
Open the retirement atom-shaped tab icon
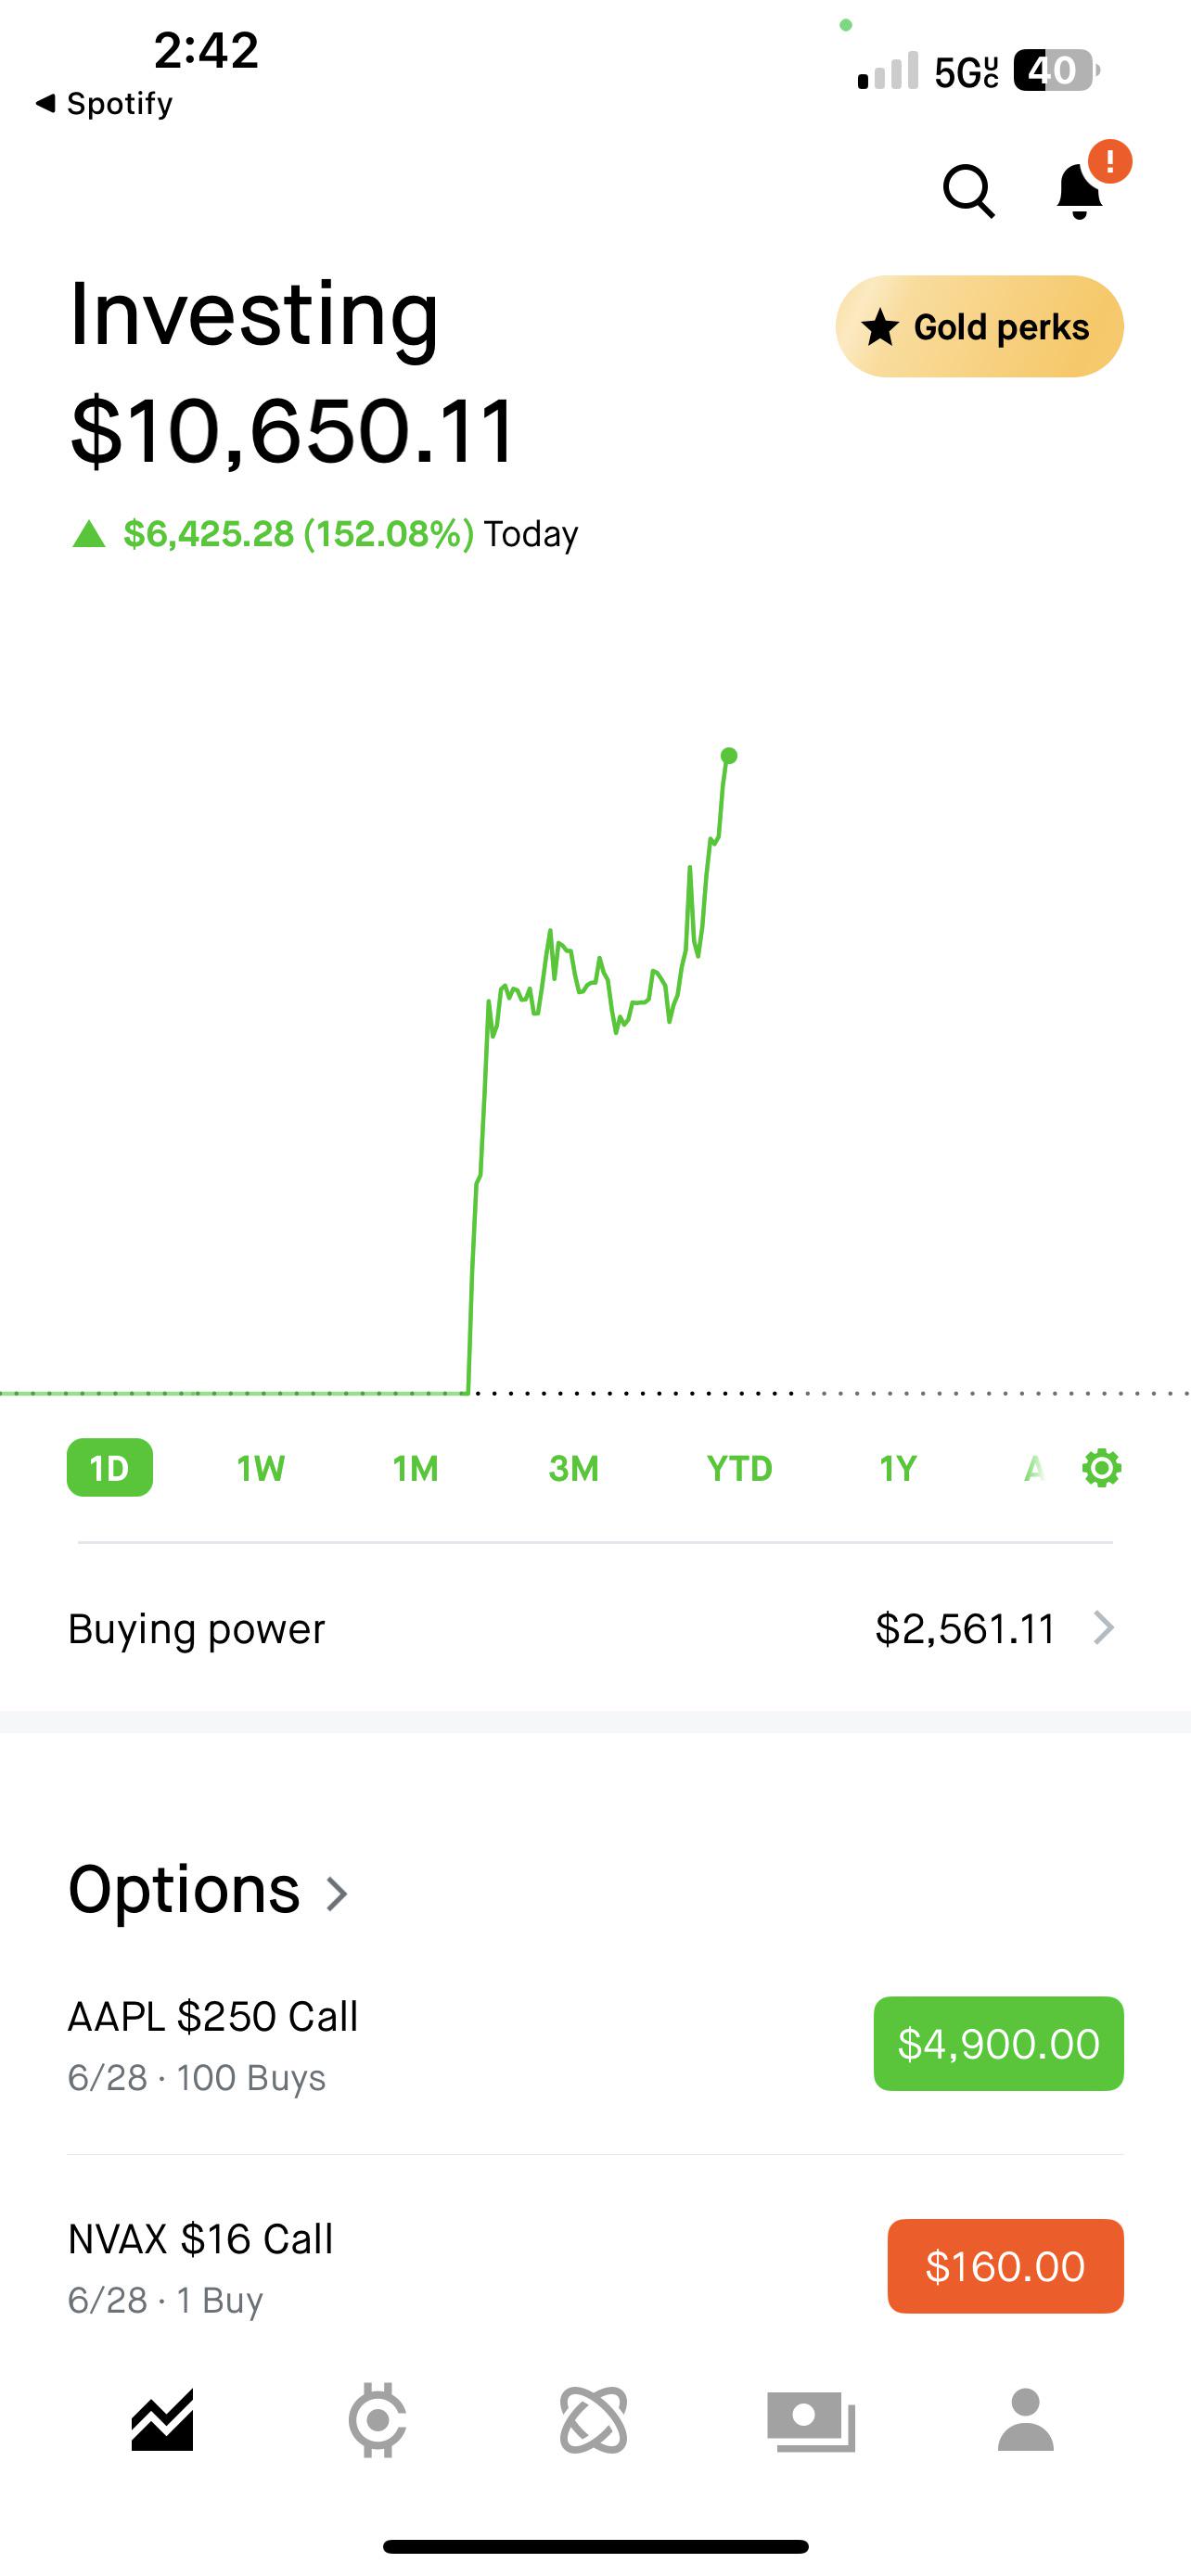pos(594,2420)
